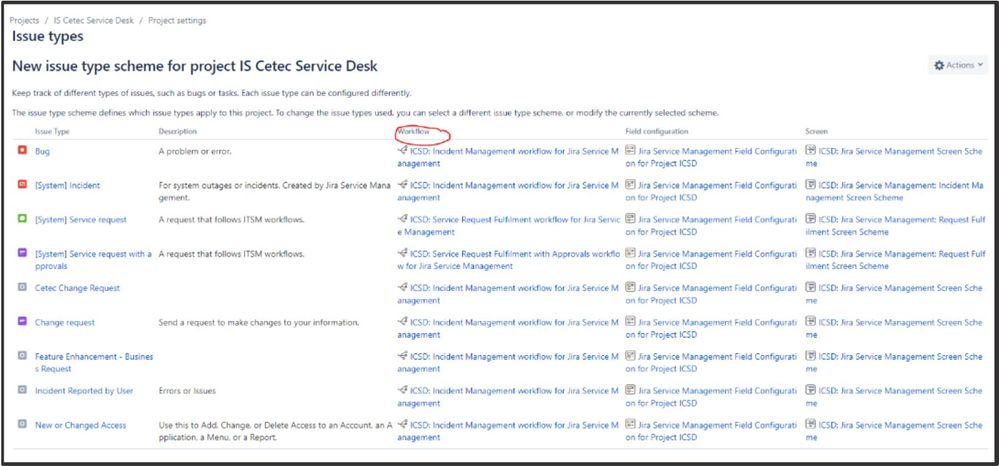Viewport: 999px width, 466px height.
Task: Click the Change request purple icon
Action: 22,322
